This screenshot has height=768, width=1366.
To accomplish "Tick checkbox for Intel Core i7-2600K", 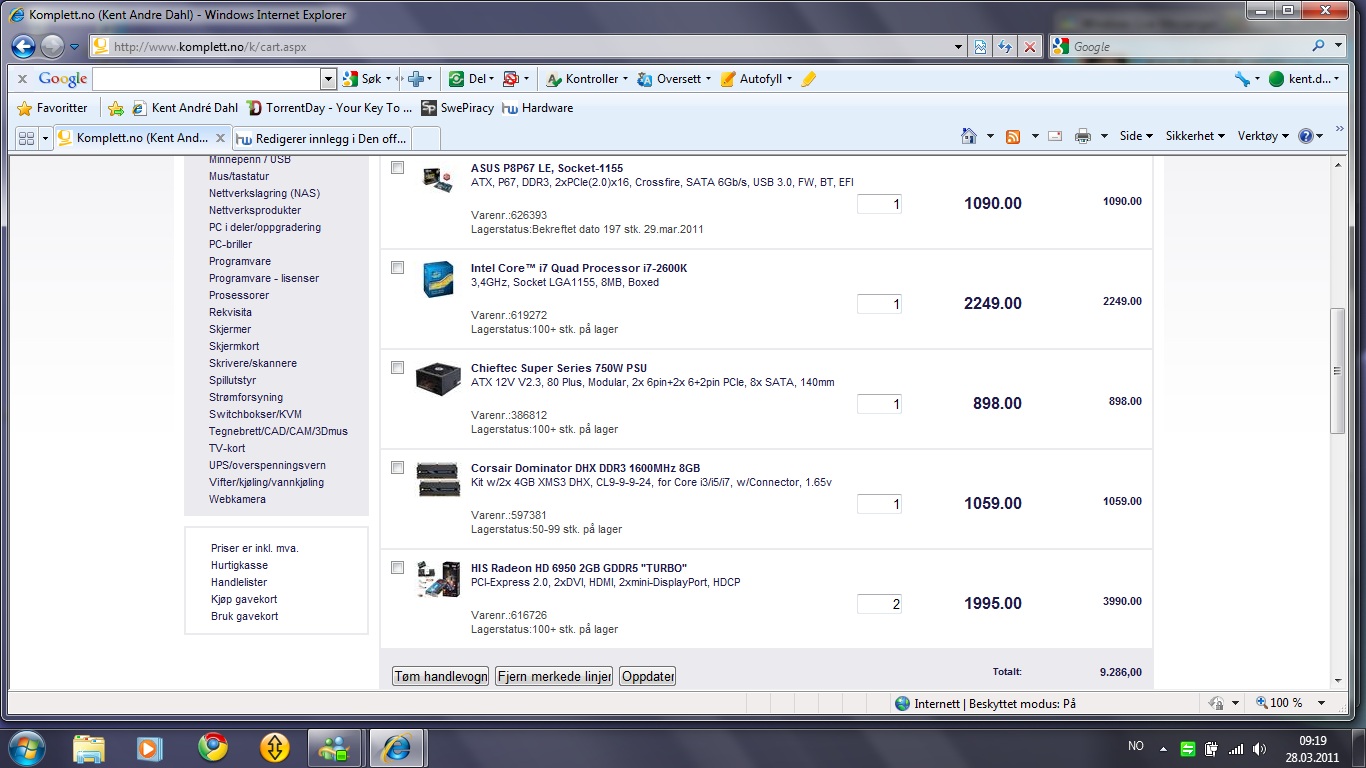I will [398, 268].
